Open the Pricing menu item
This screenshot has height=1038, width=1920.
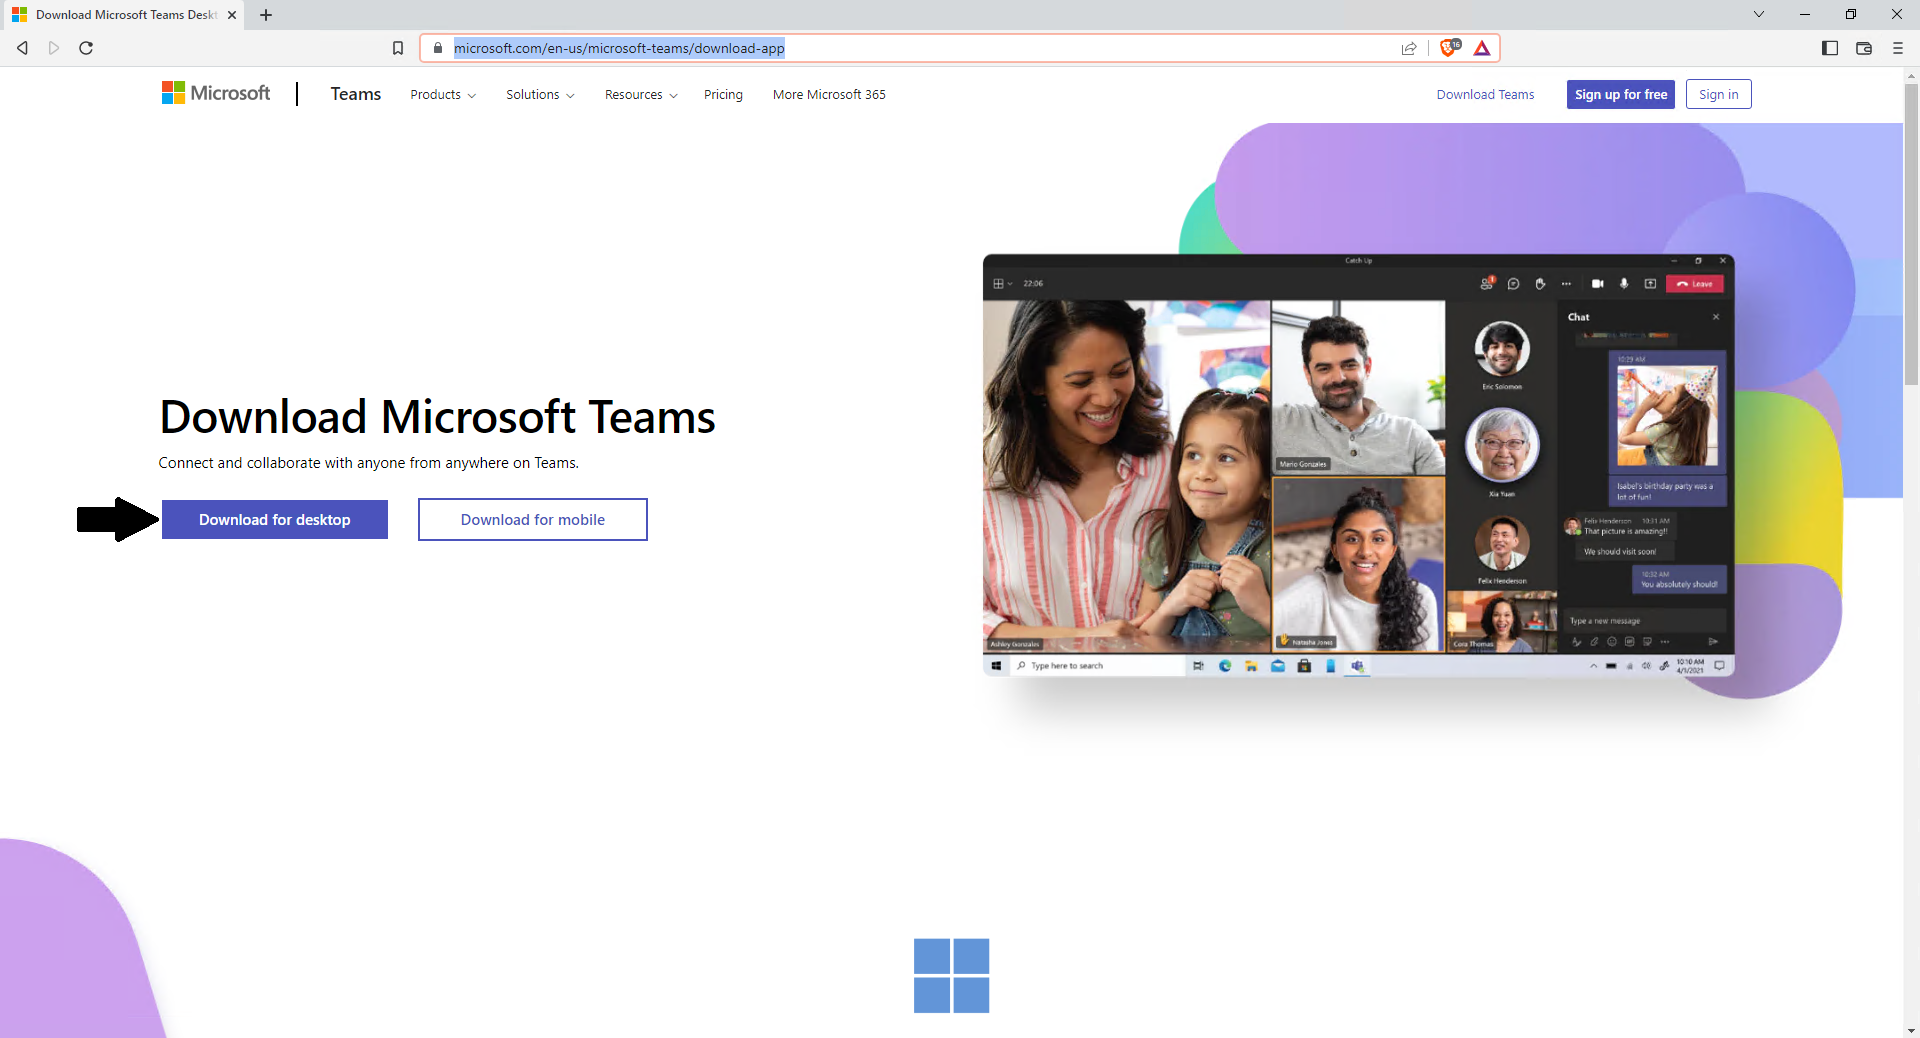pos(723,95)
